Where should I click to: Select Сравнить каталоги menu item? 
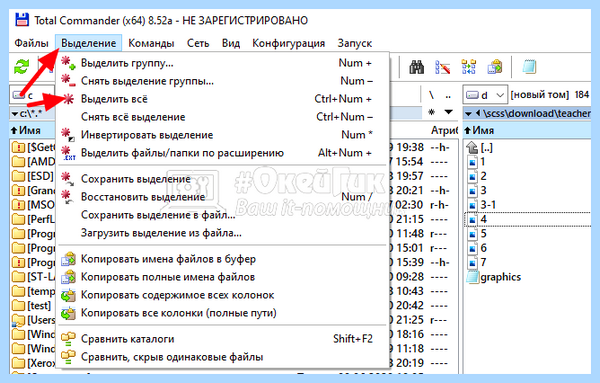(x=223, y=339)
